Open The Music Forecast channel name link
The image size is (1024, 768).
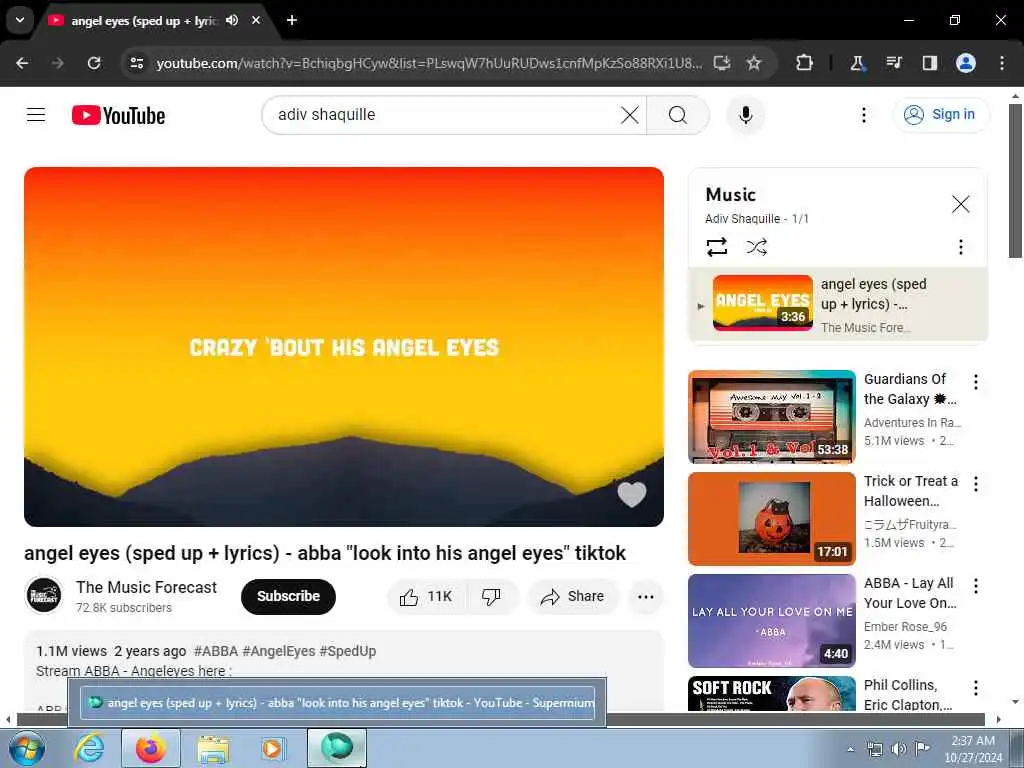(x=146, y=587)
